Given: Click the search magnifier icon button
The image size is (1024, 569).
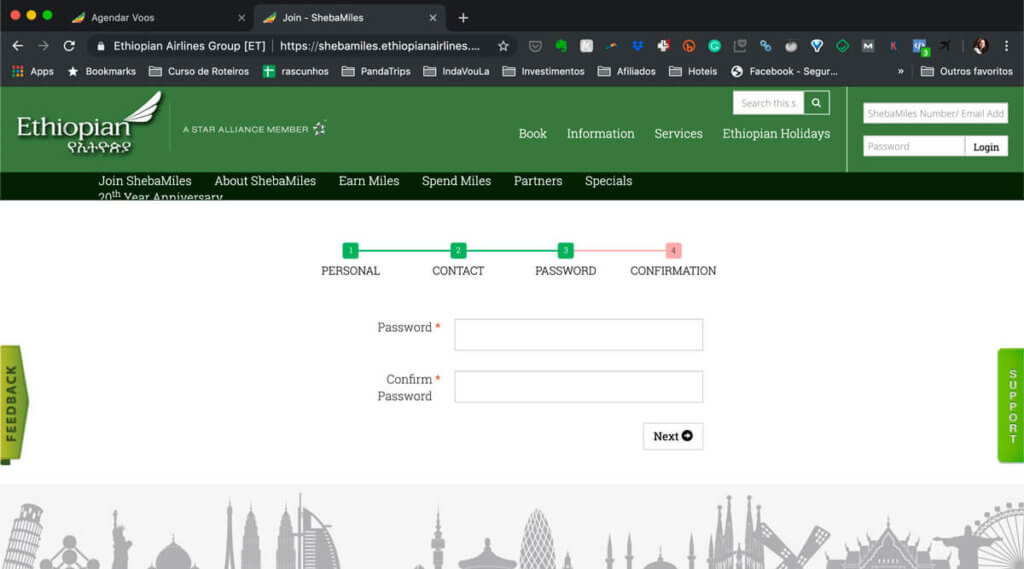Looking at the screenshot, I should pyautogui.click(x=816, y=103).
